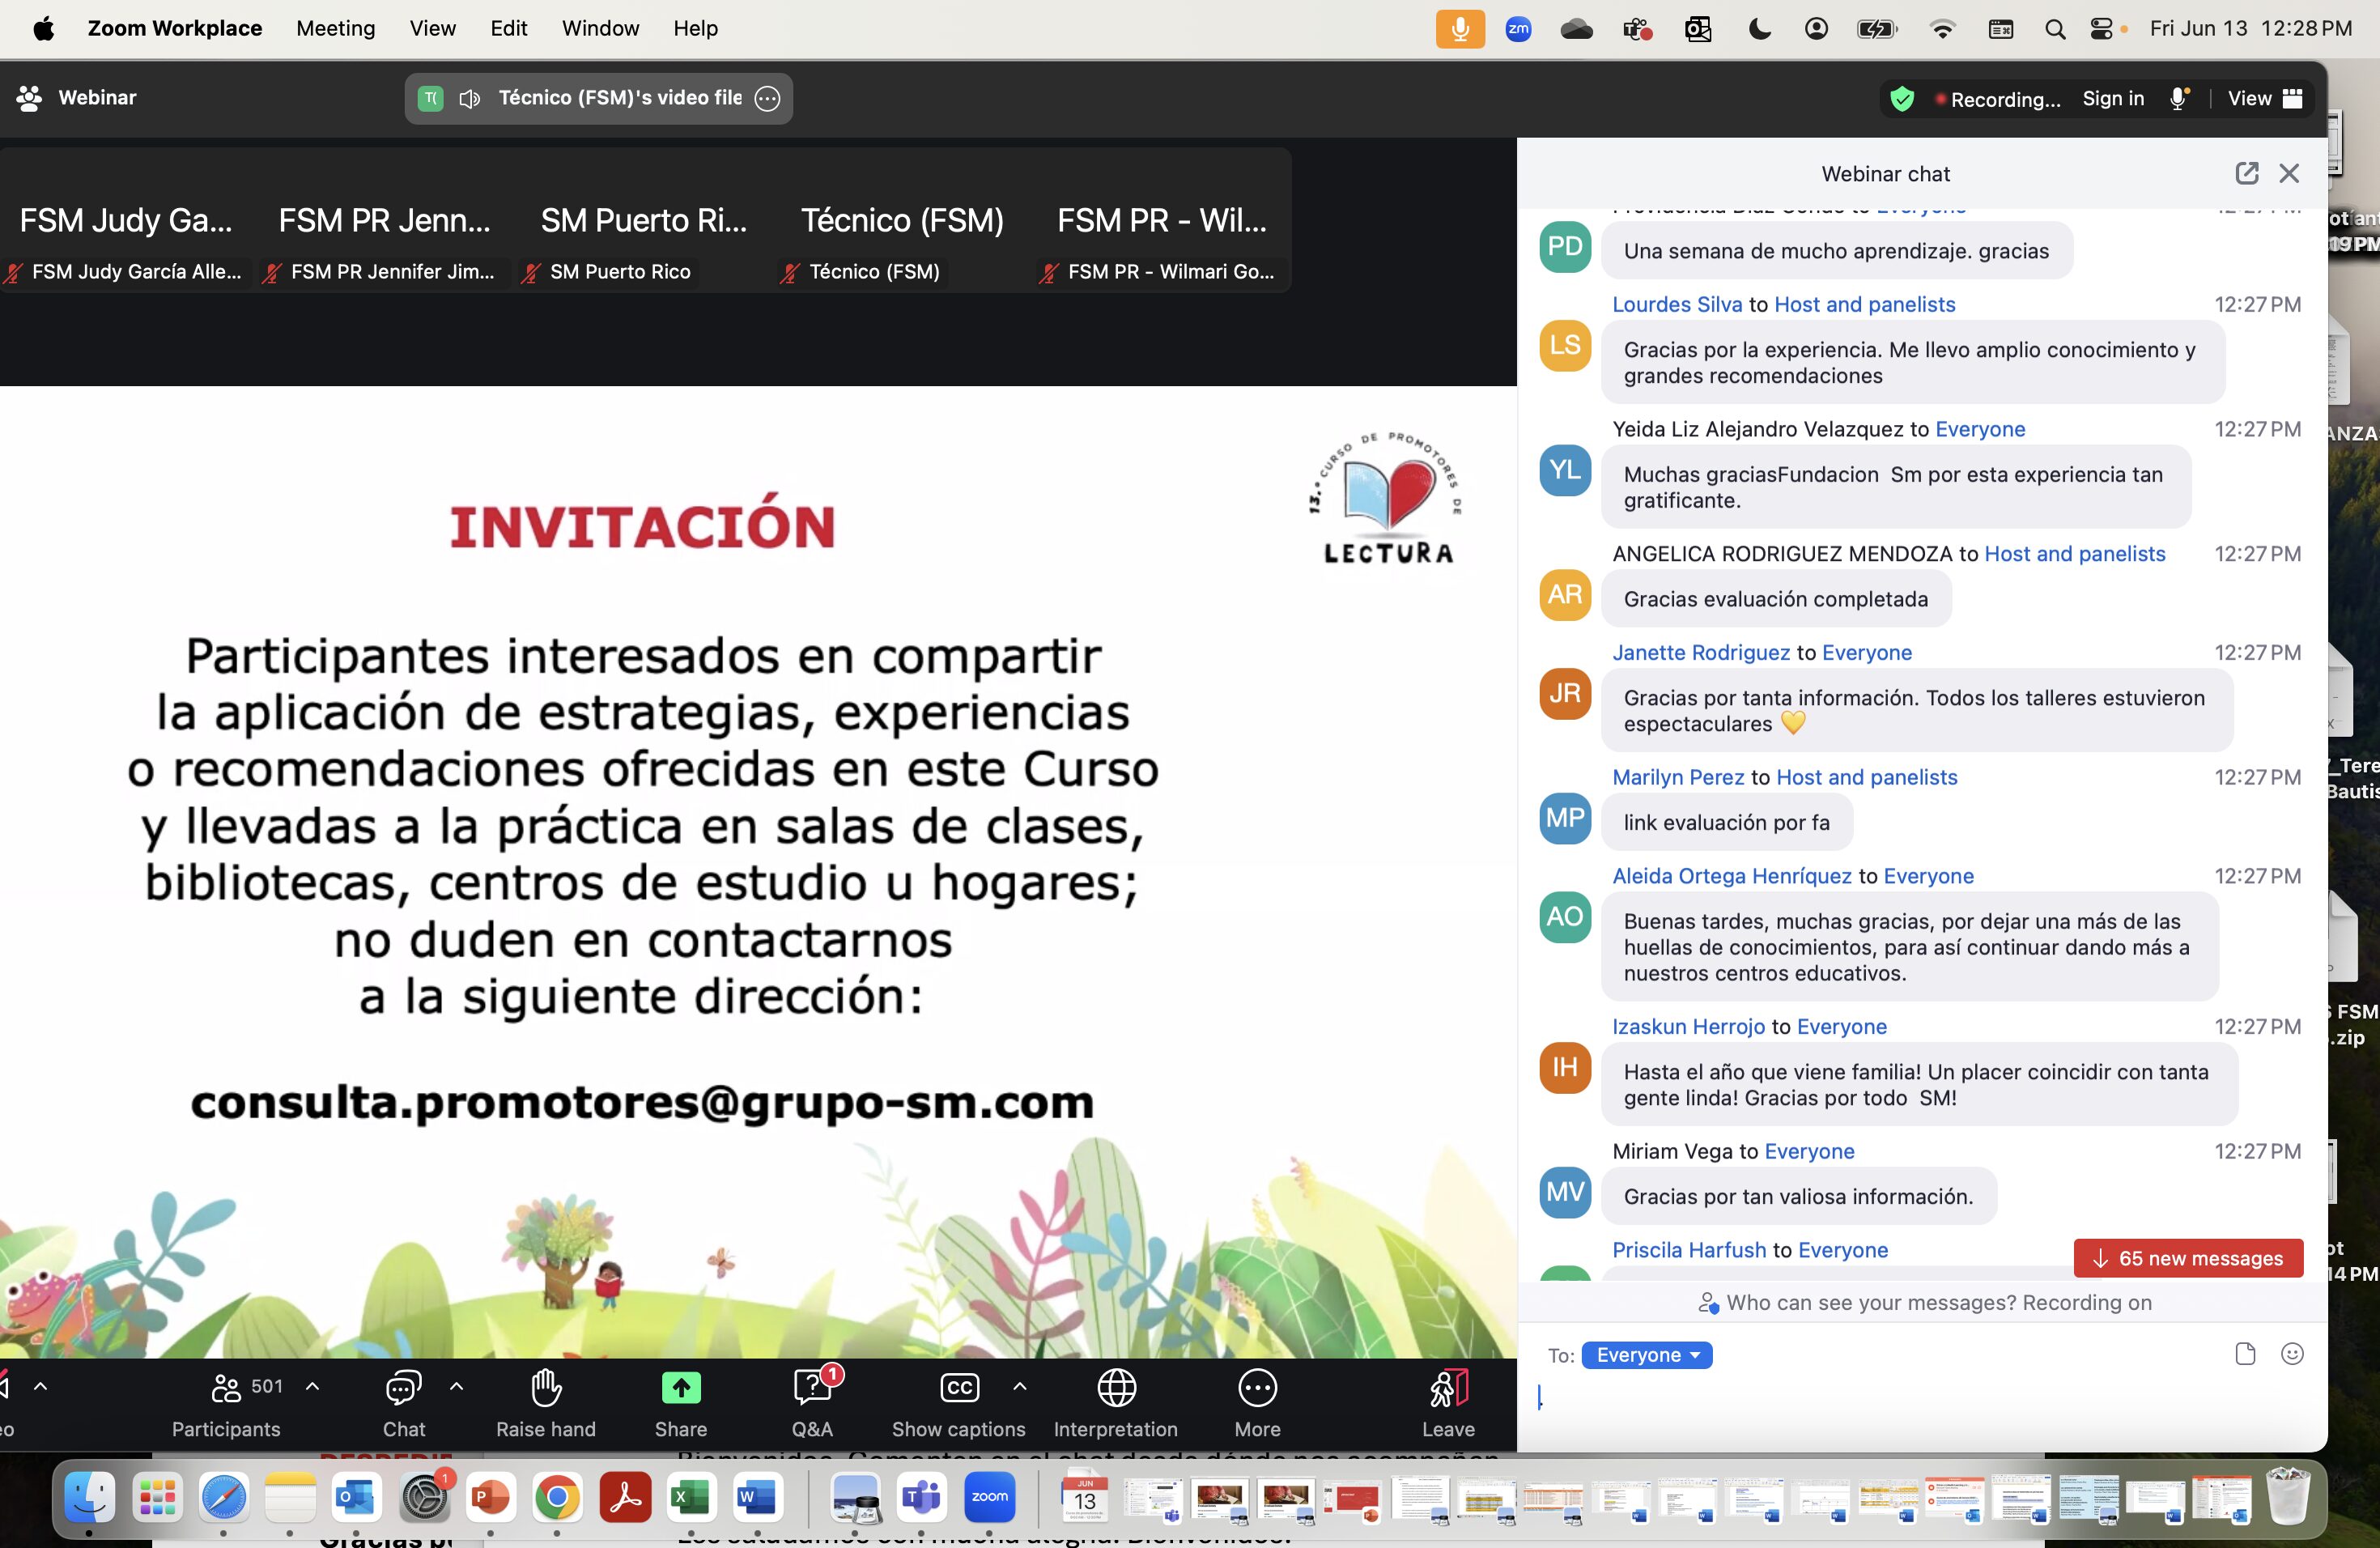This screenshot has height=1548, width=2380.
Task: Expand the Show captions options arrow
Action: (1019, 1386)
